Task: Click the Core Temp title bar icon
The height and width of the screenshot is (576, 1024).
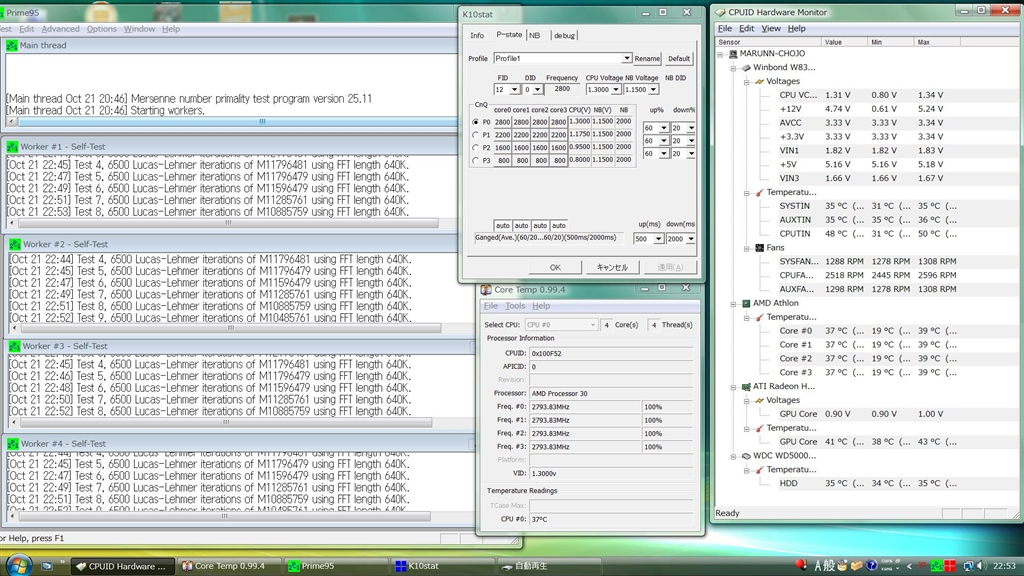Action: coord(487,290)
